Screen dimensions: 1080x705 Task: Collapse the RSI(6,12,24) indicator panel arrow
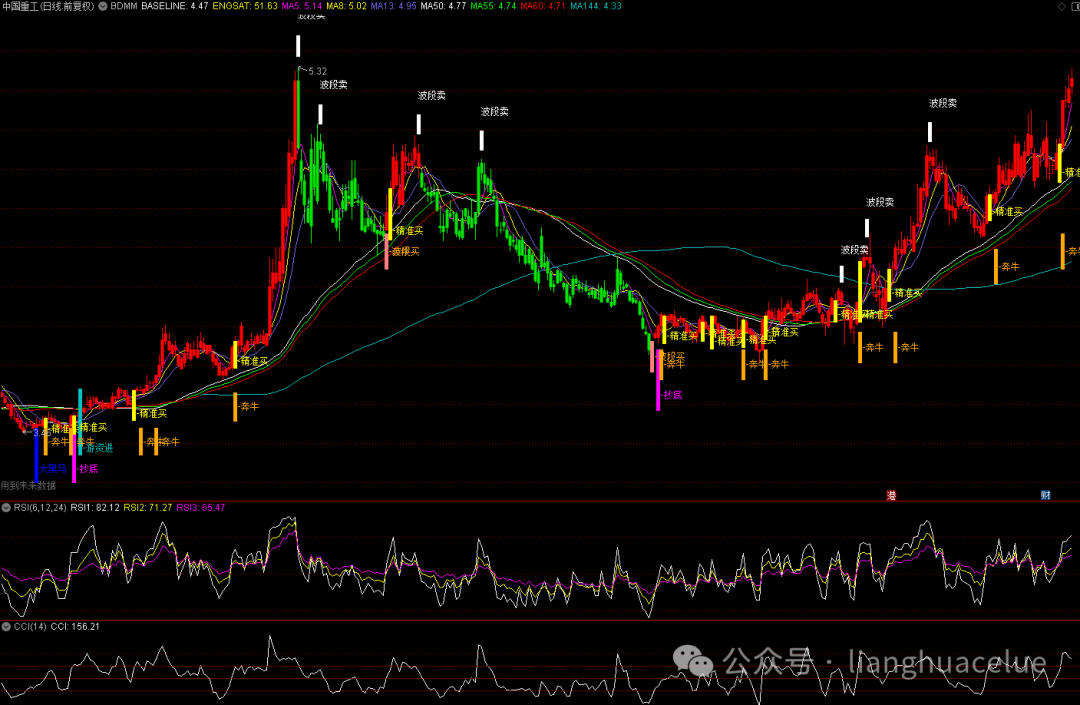click(x=6, y=507)
